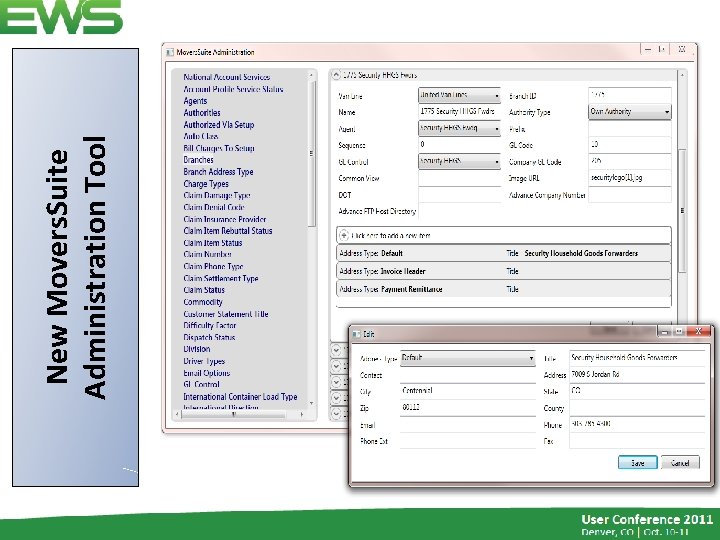720x540 pixels.
Task: Select the Address Type Payment Remittance row
Action: point(504,289)
